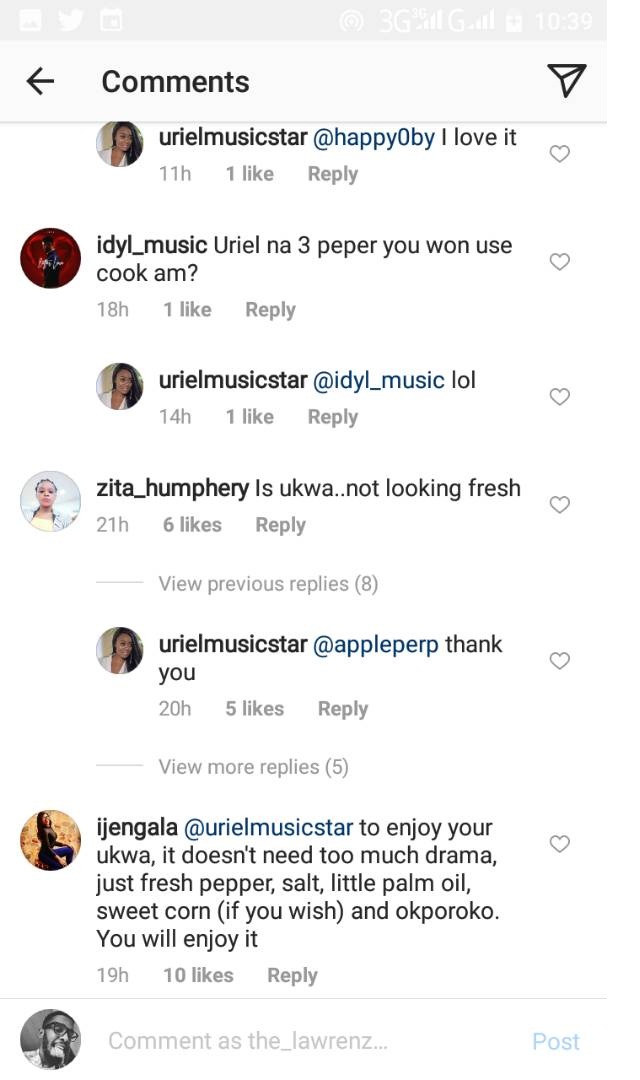The height and width of the screenshot is (1080, 640).
Task: Open the direct share paper plane icon
Action: (566, 81)
